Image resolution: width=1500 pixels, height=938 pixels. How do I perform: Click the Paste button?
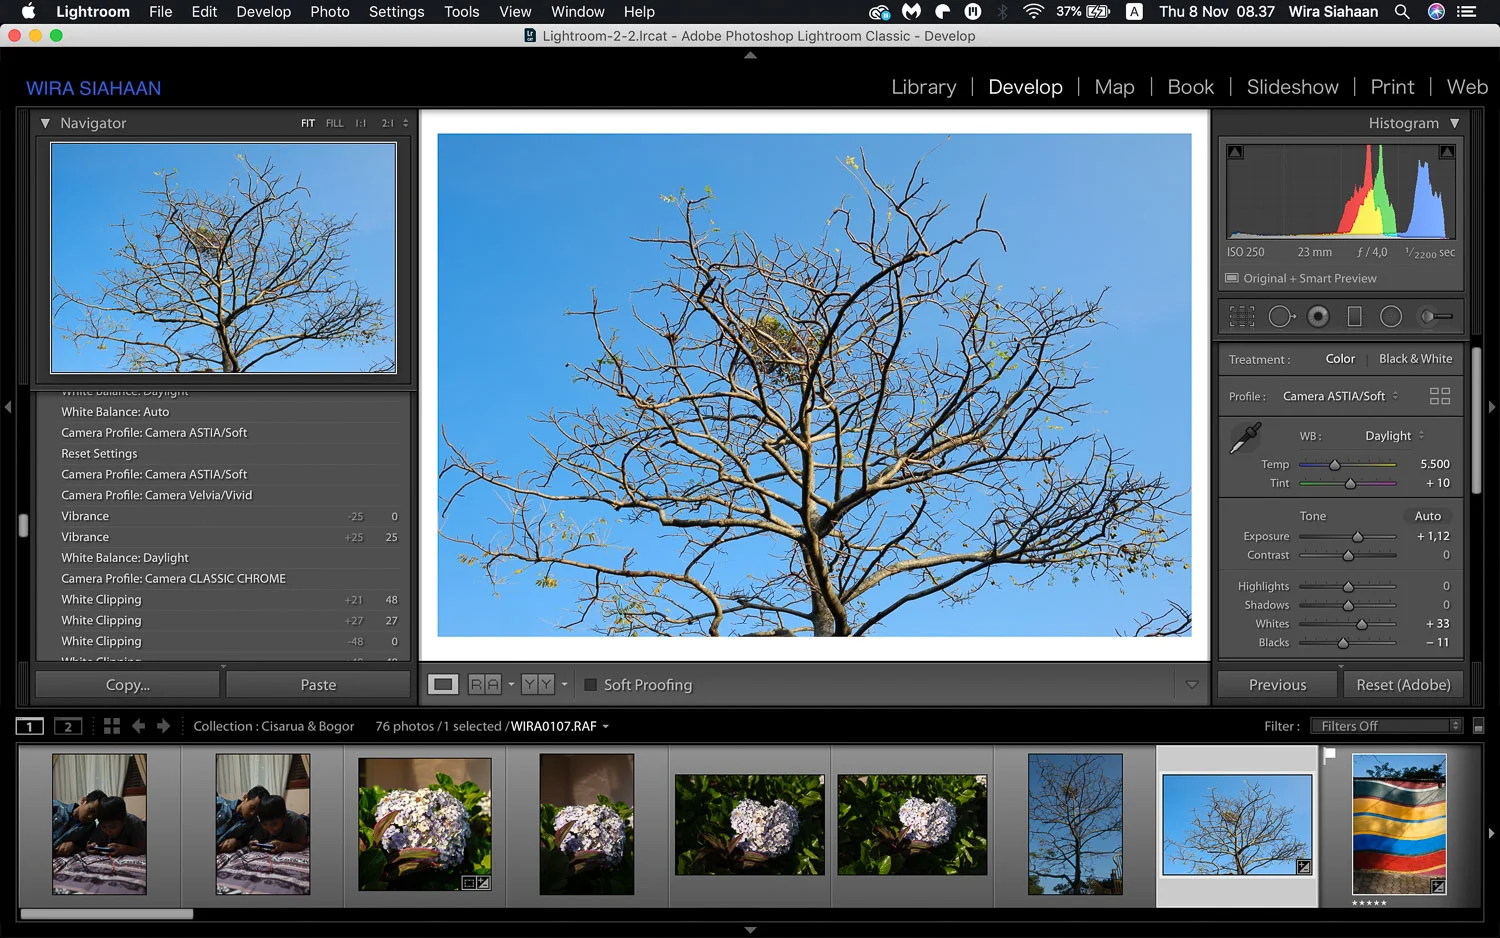tap(318, 685)
